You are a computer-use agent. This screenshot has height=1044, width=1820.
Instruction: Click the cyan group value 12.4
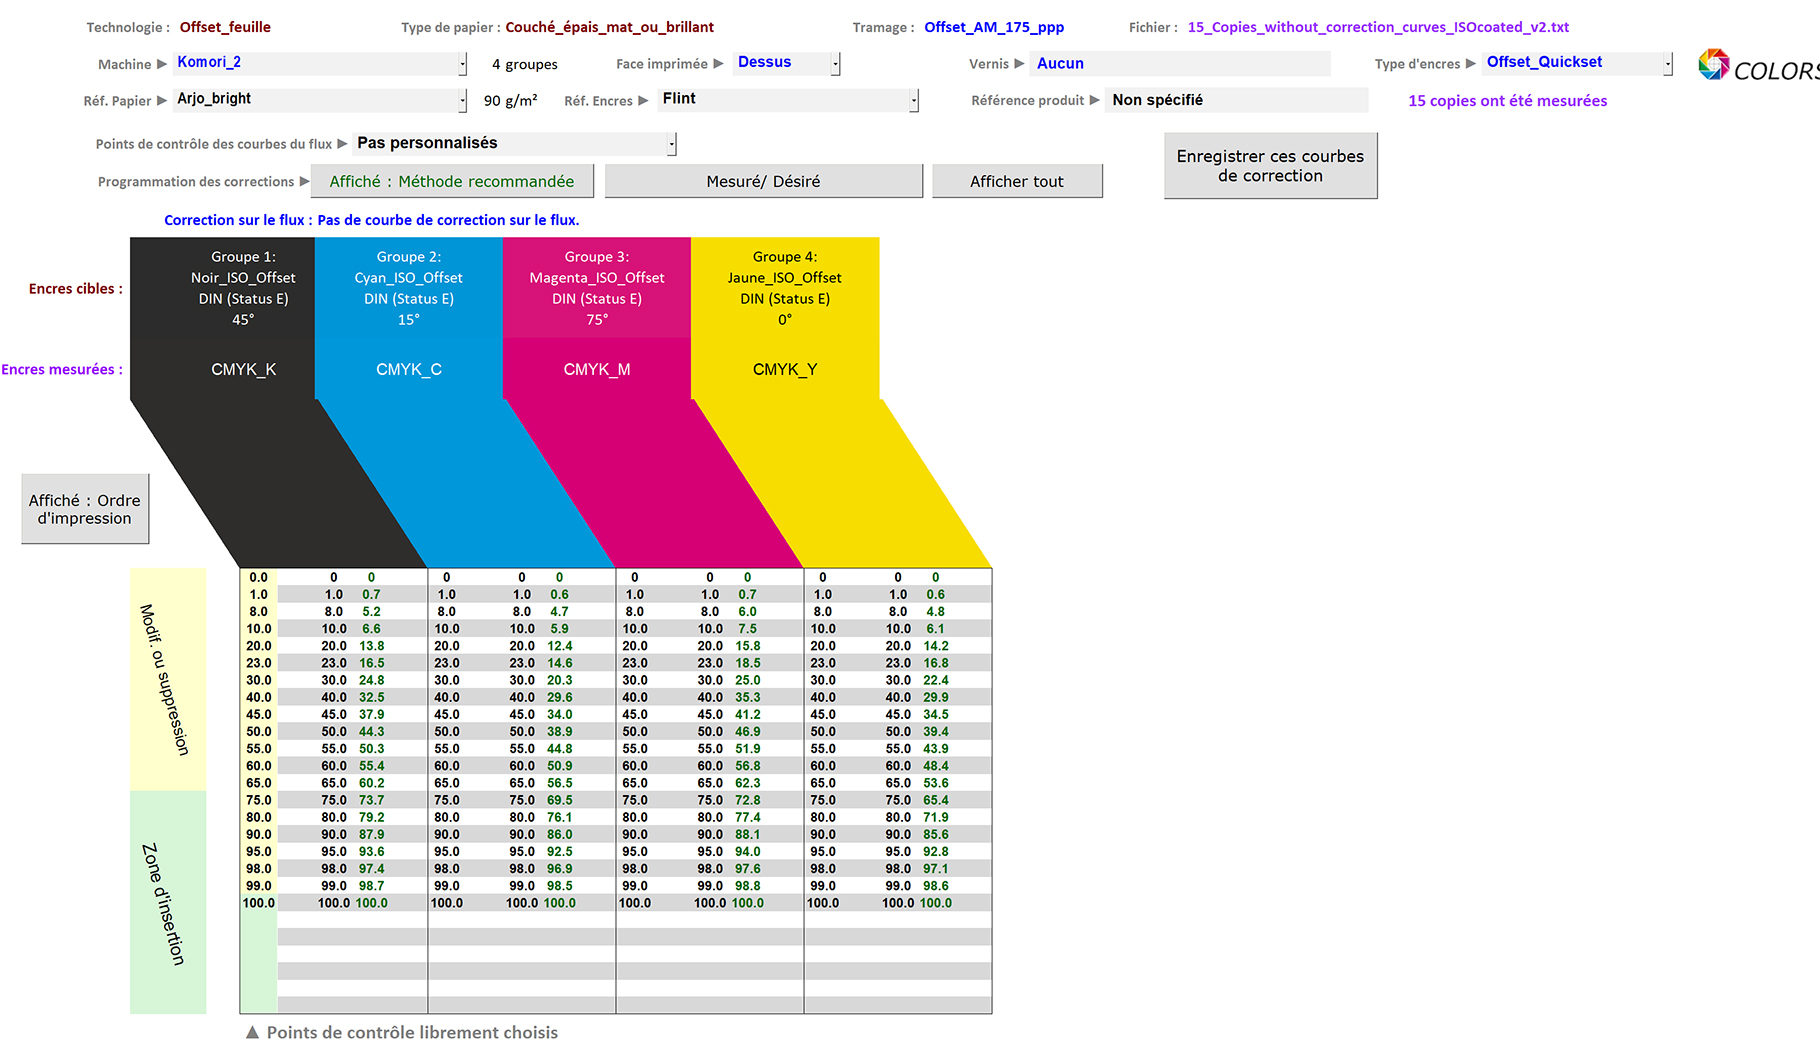pos(560,646)
